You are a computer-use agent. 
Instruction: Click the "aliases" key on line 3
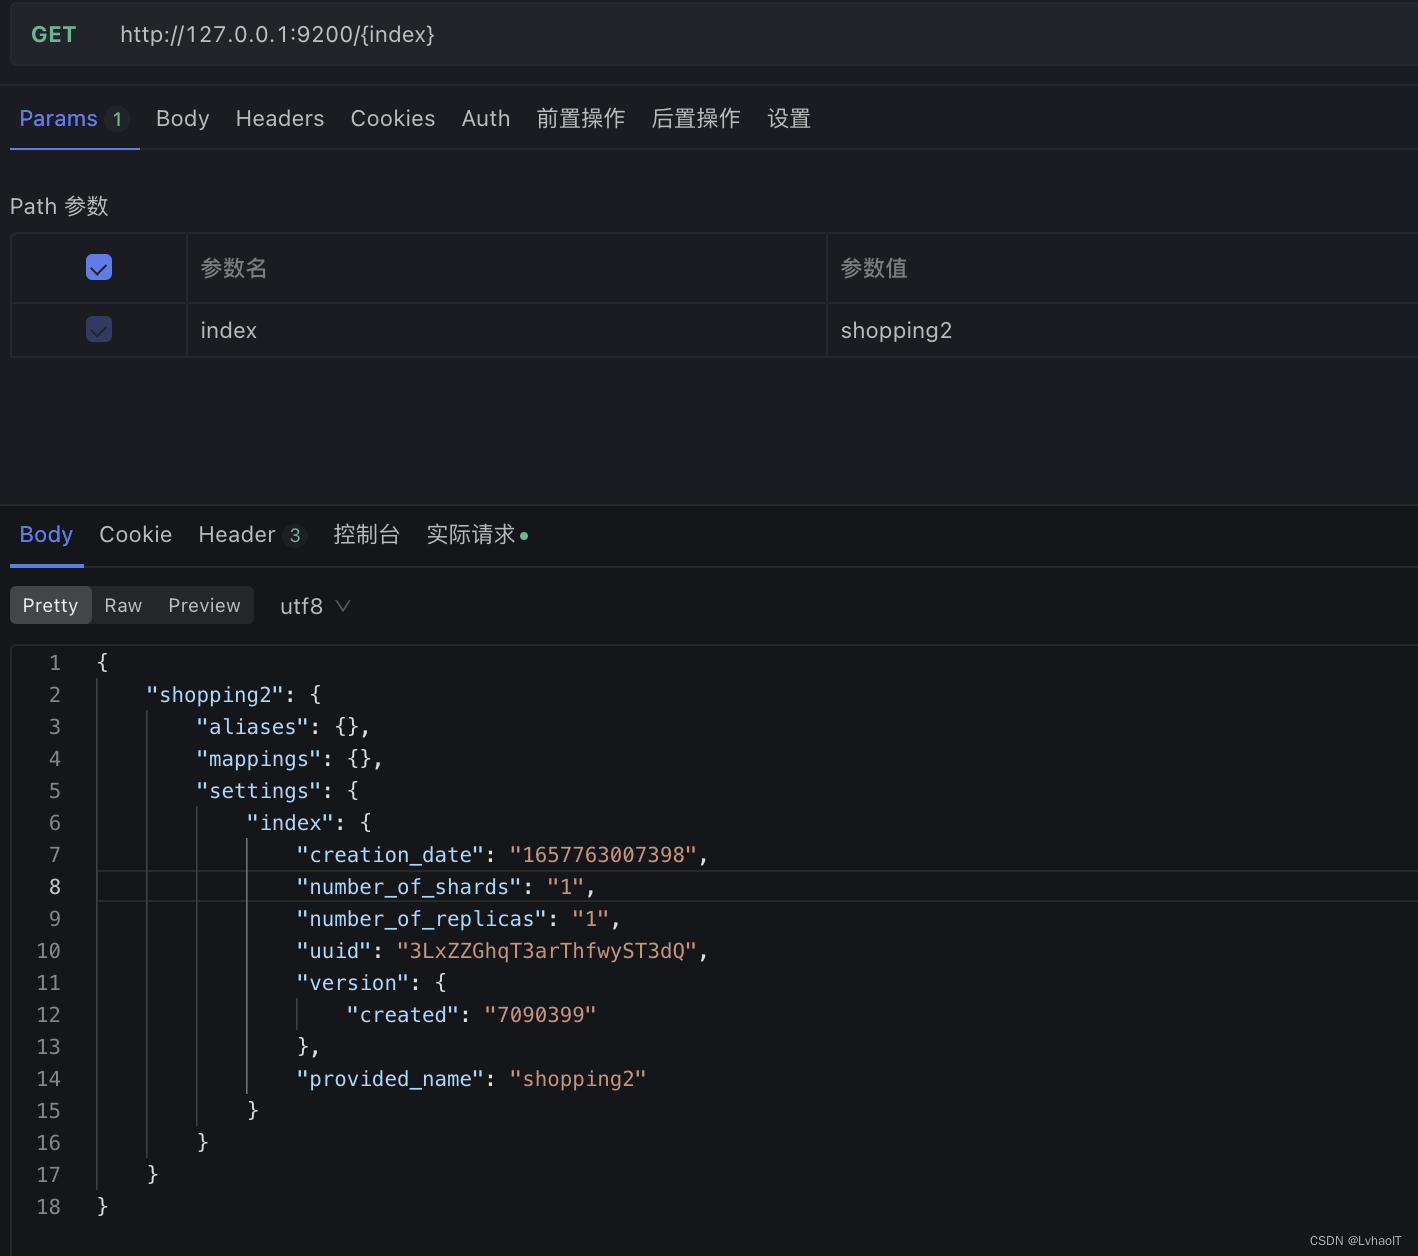click(252, 727)
